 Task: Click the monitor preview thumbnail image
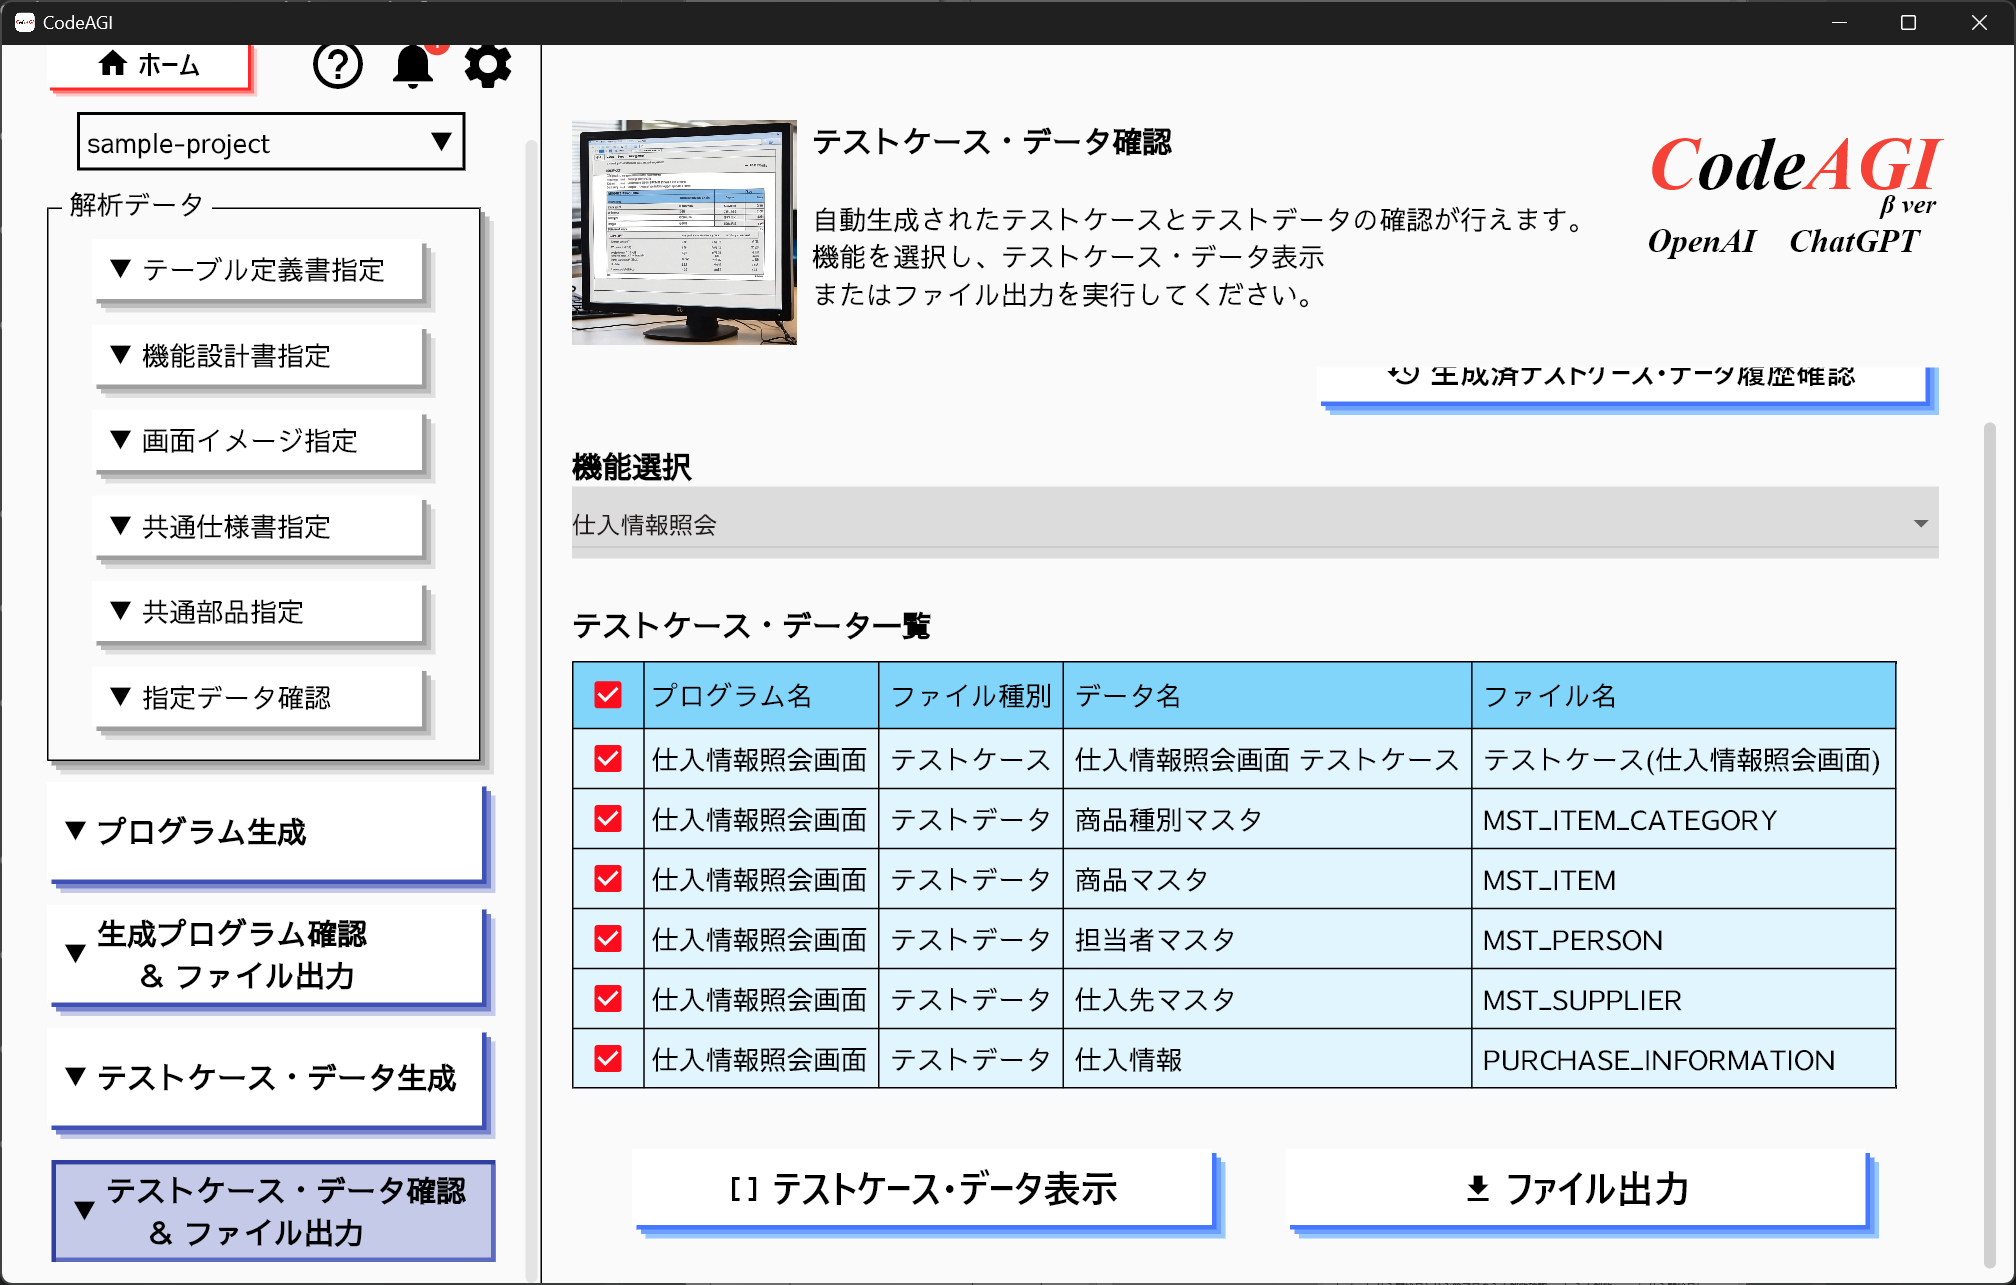[x=684, y=232]
